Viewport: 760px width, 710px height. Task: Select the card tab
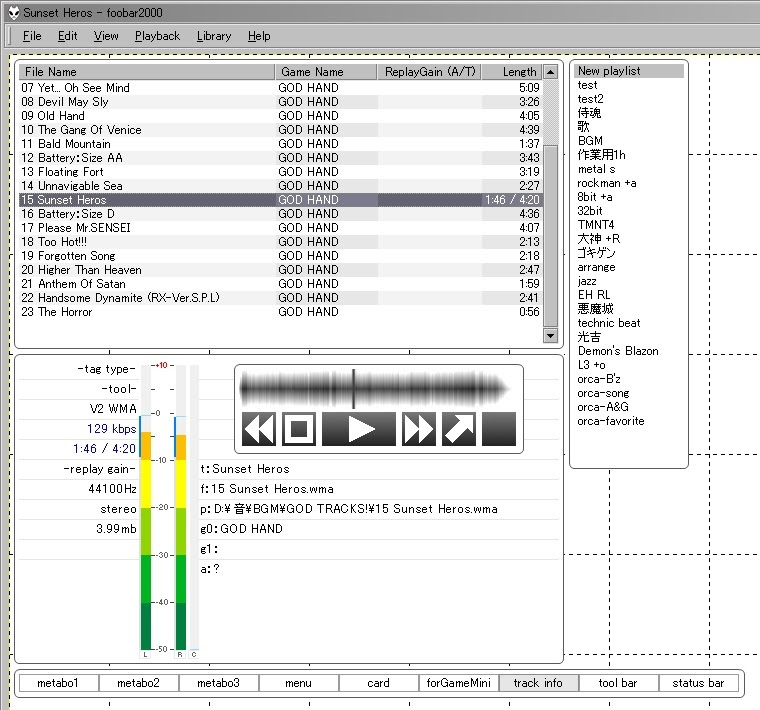379,683
